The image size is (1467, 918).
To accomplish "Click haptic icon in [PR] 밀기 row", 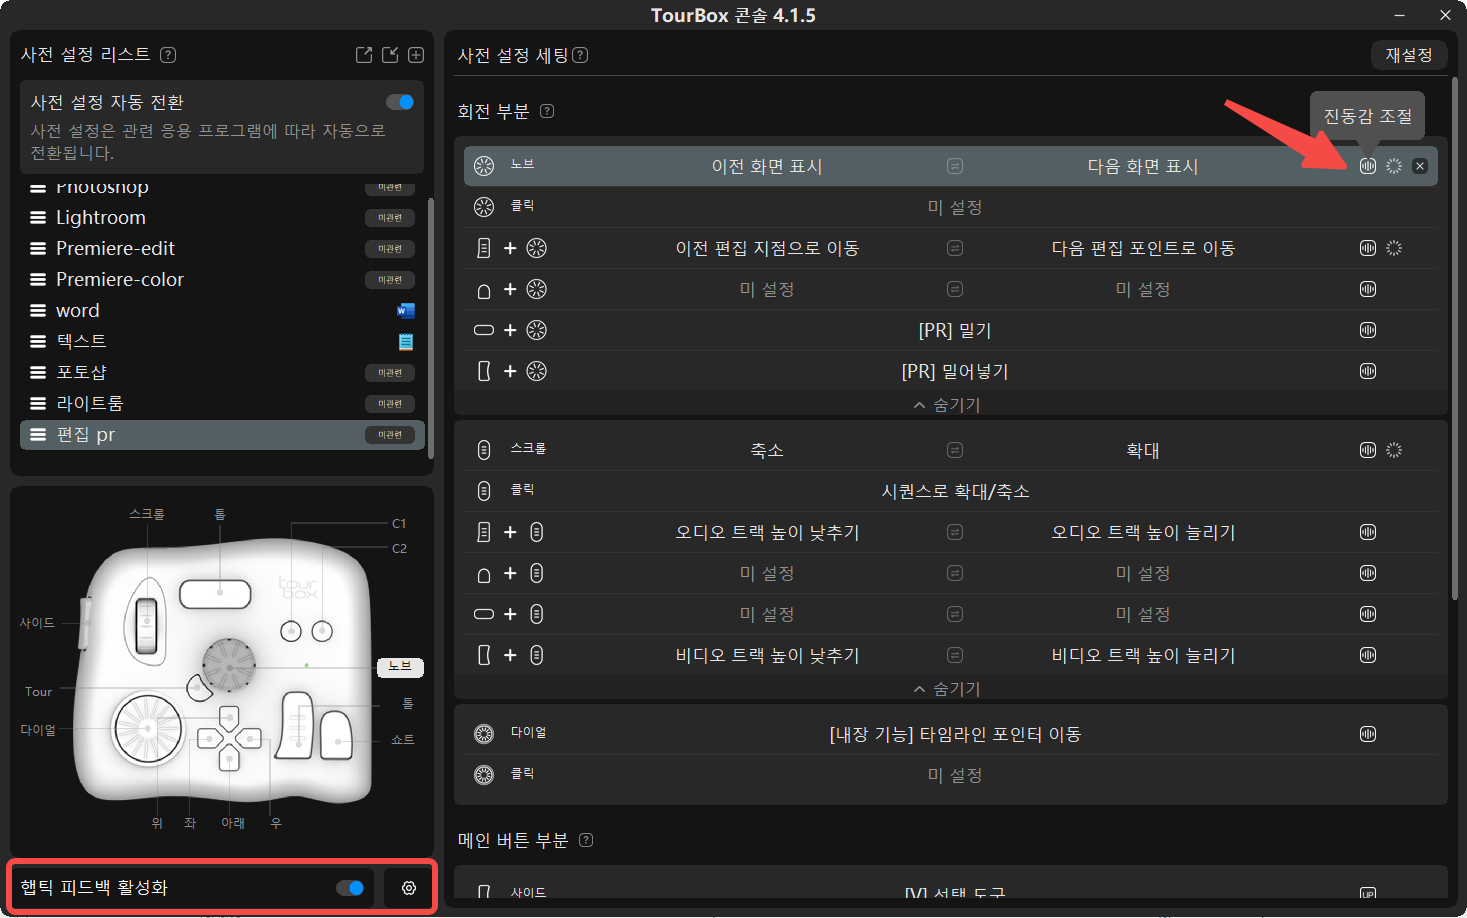I will 1368,330.
